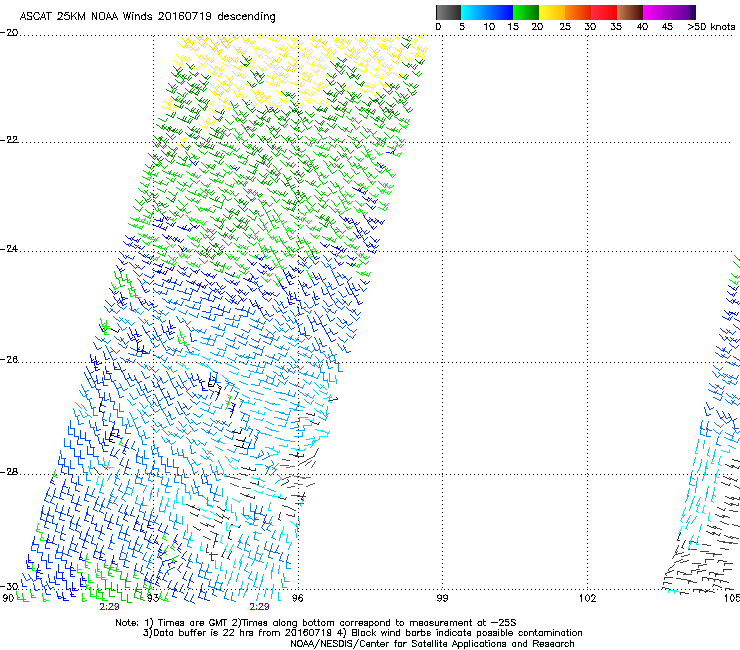
Task: Select the dark blue 10-15 knots color segment
Action: pos(500,12)
